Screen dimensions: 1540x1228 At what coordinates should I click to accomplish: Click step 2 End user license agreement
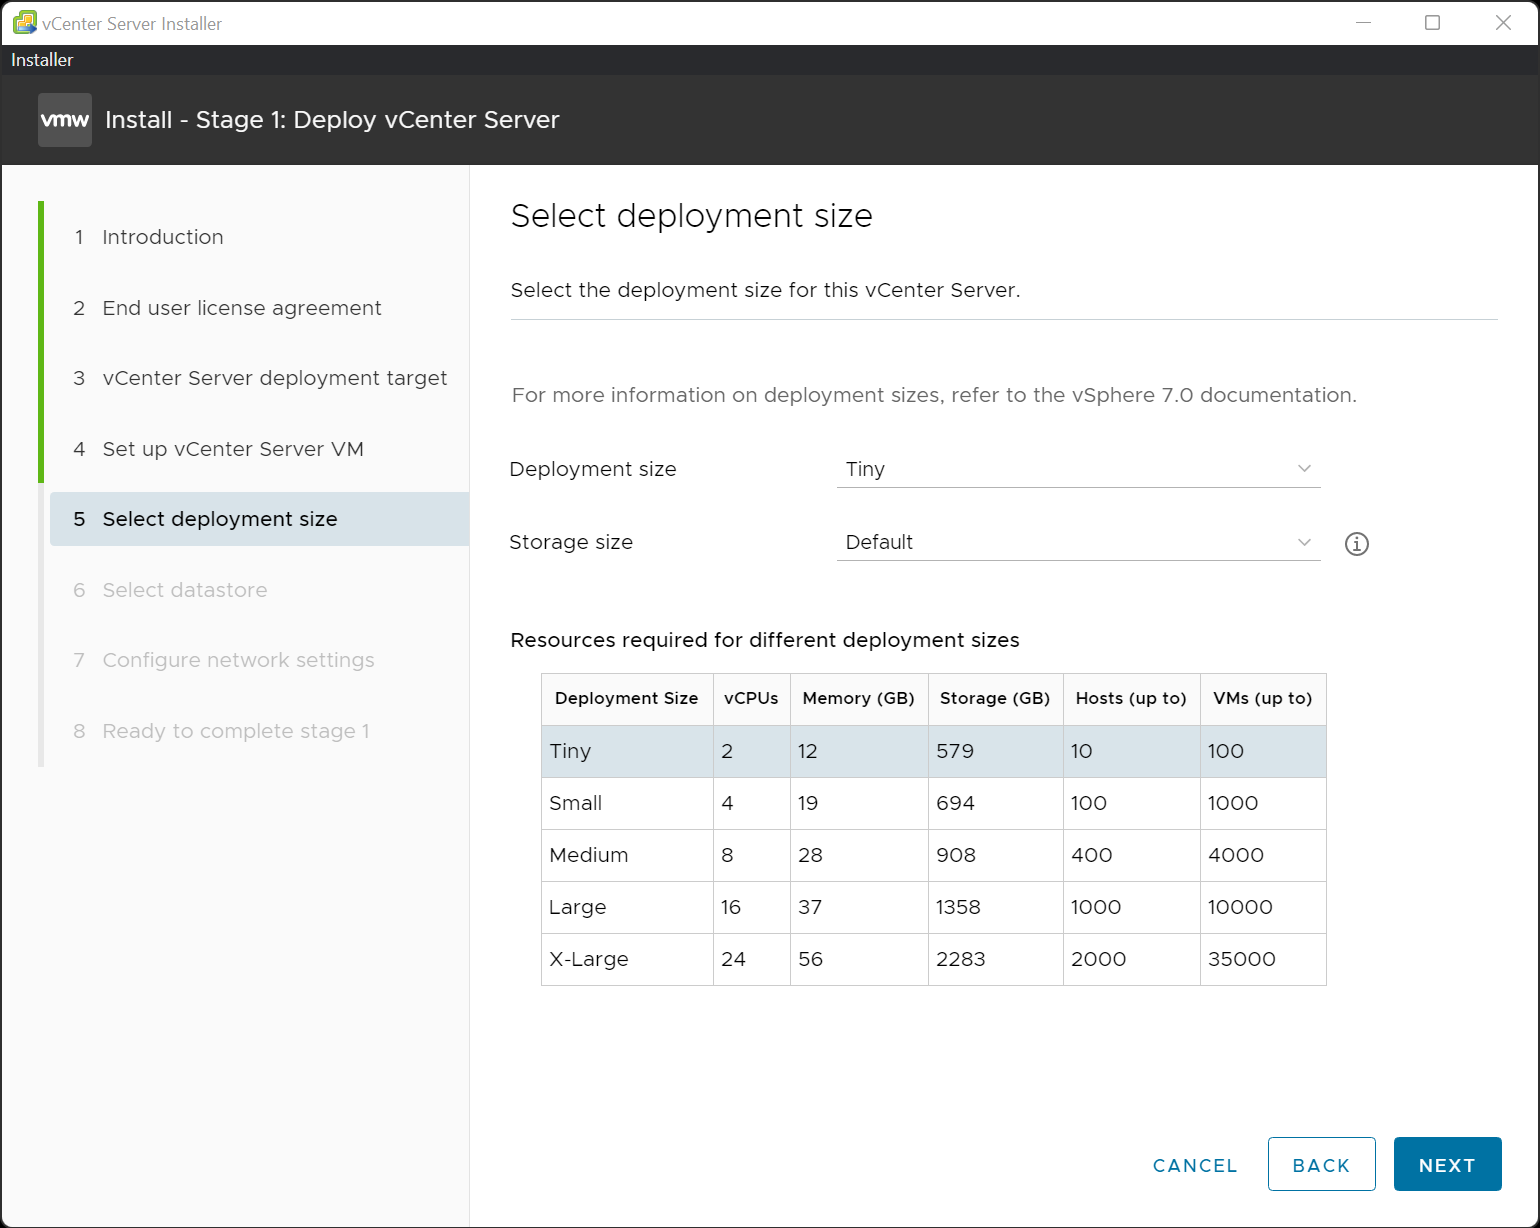point(241,308)
